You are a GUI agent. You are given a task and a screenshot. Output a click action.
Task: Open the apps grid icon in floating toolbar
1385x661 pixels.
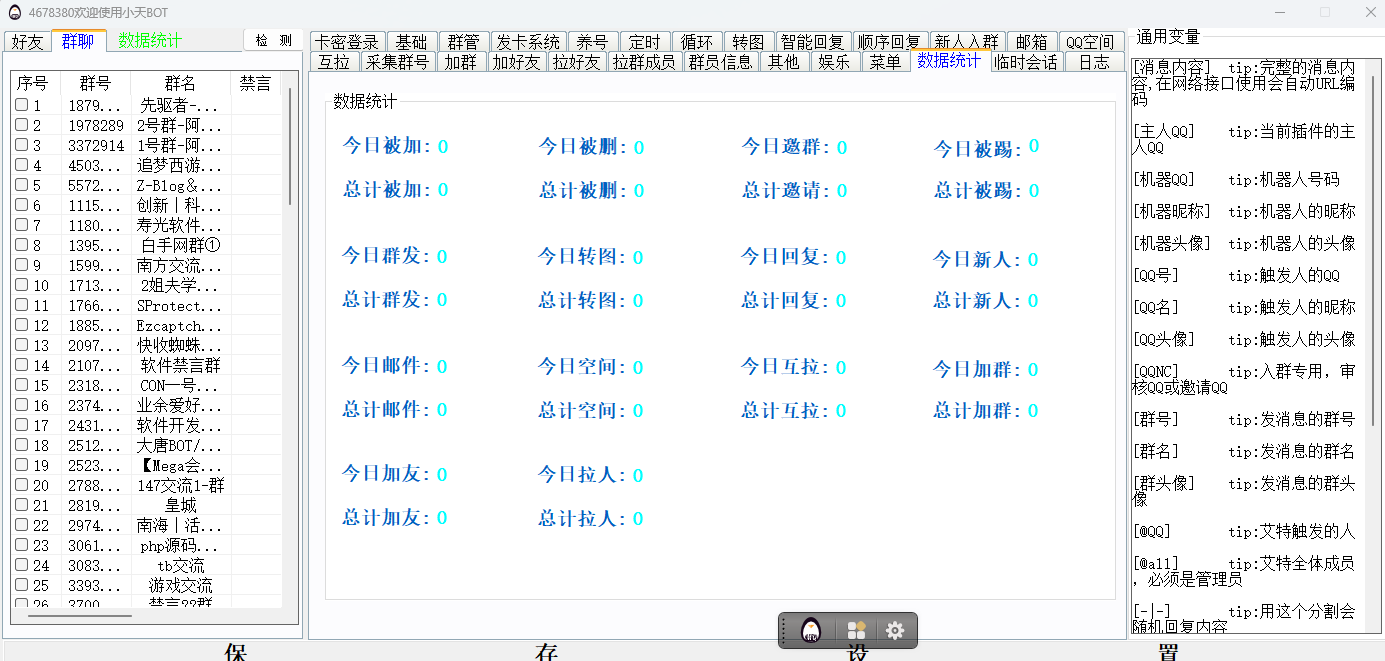856,630
